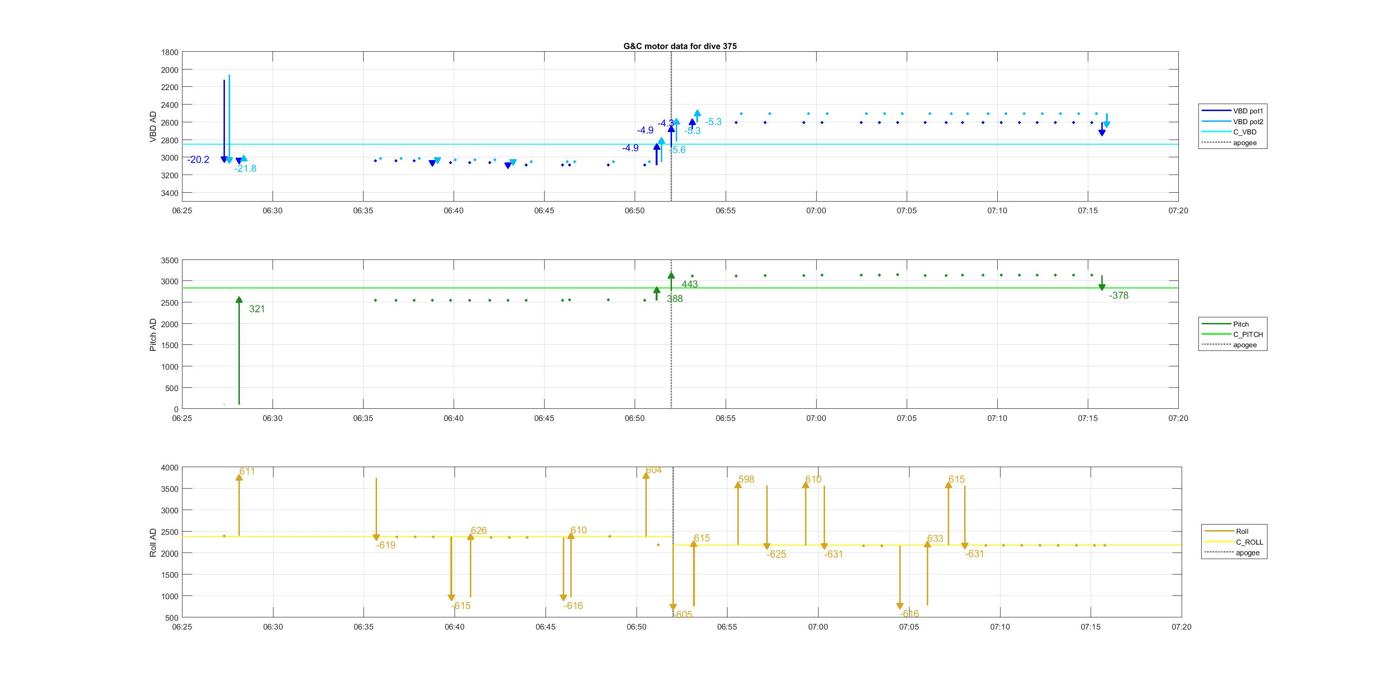Click the '611' roll data label
This screenshot has width=1400, height=693.
pyautogui.click(x=247, y=471)
